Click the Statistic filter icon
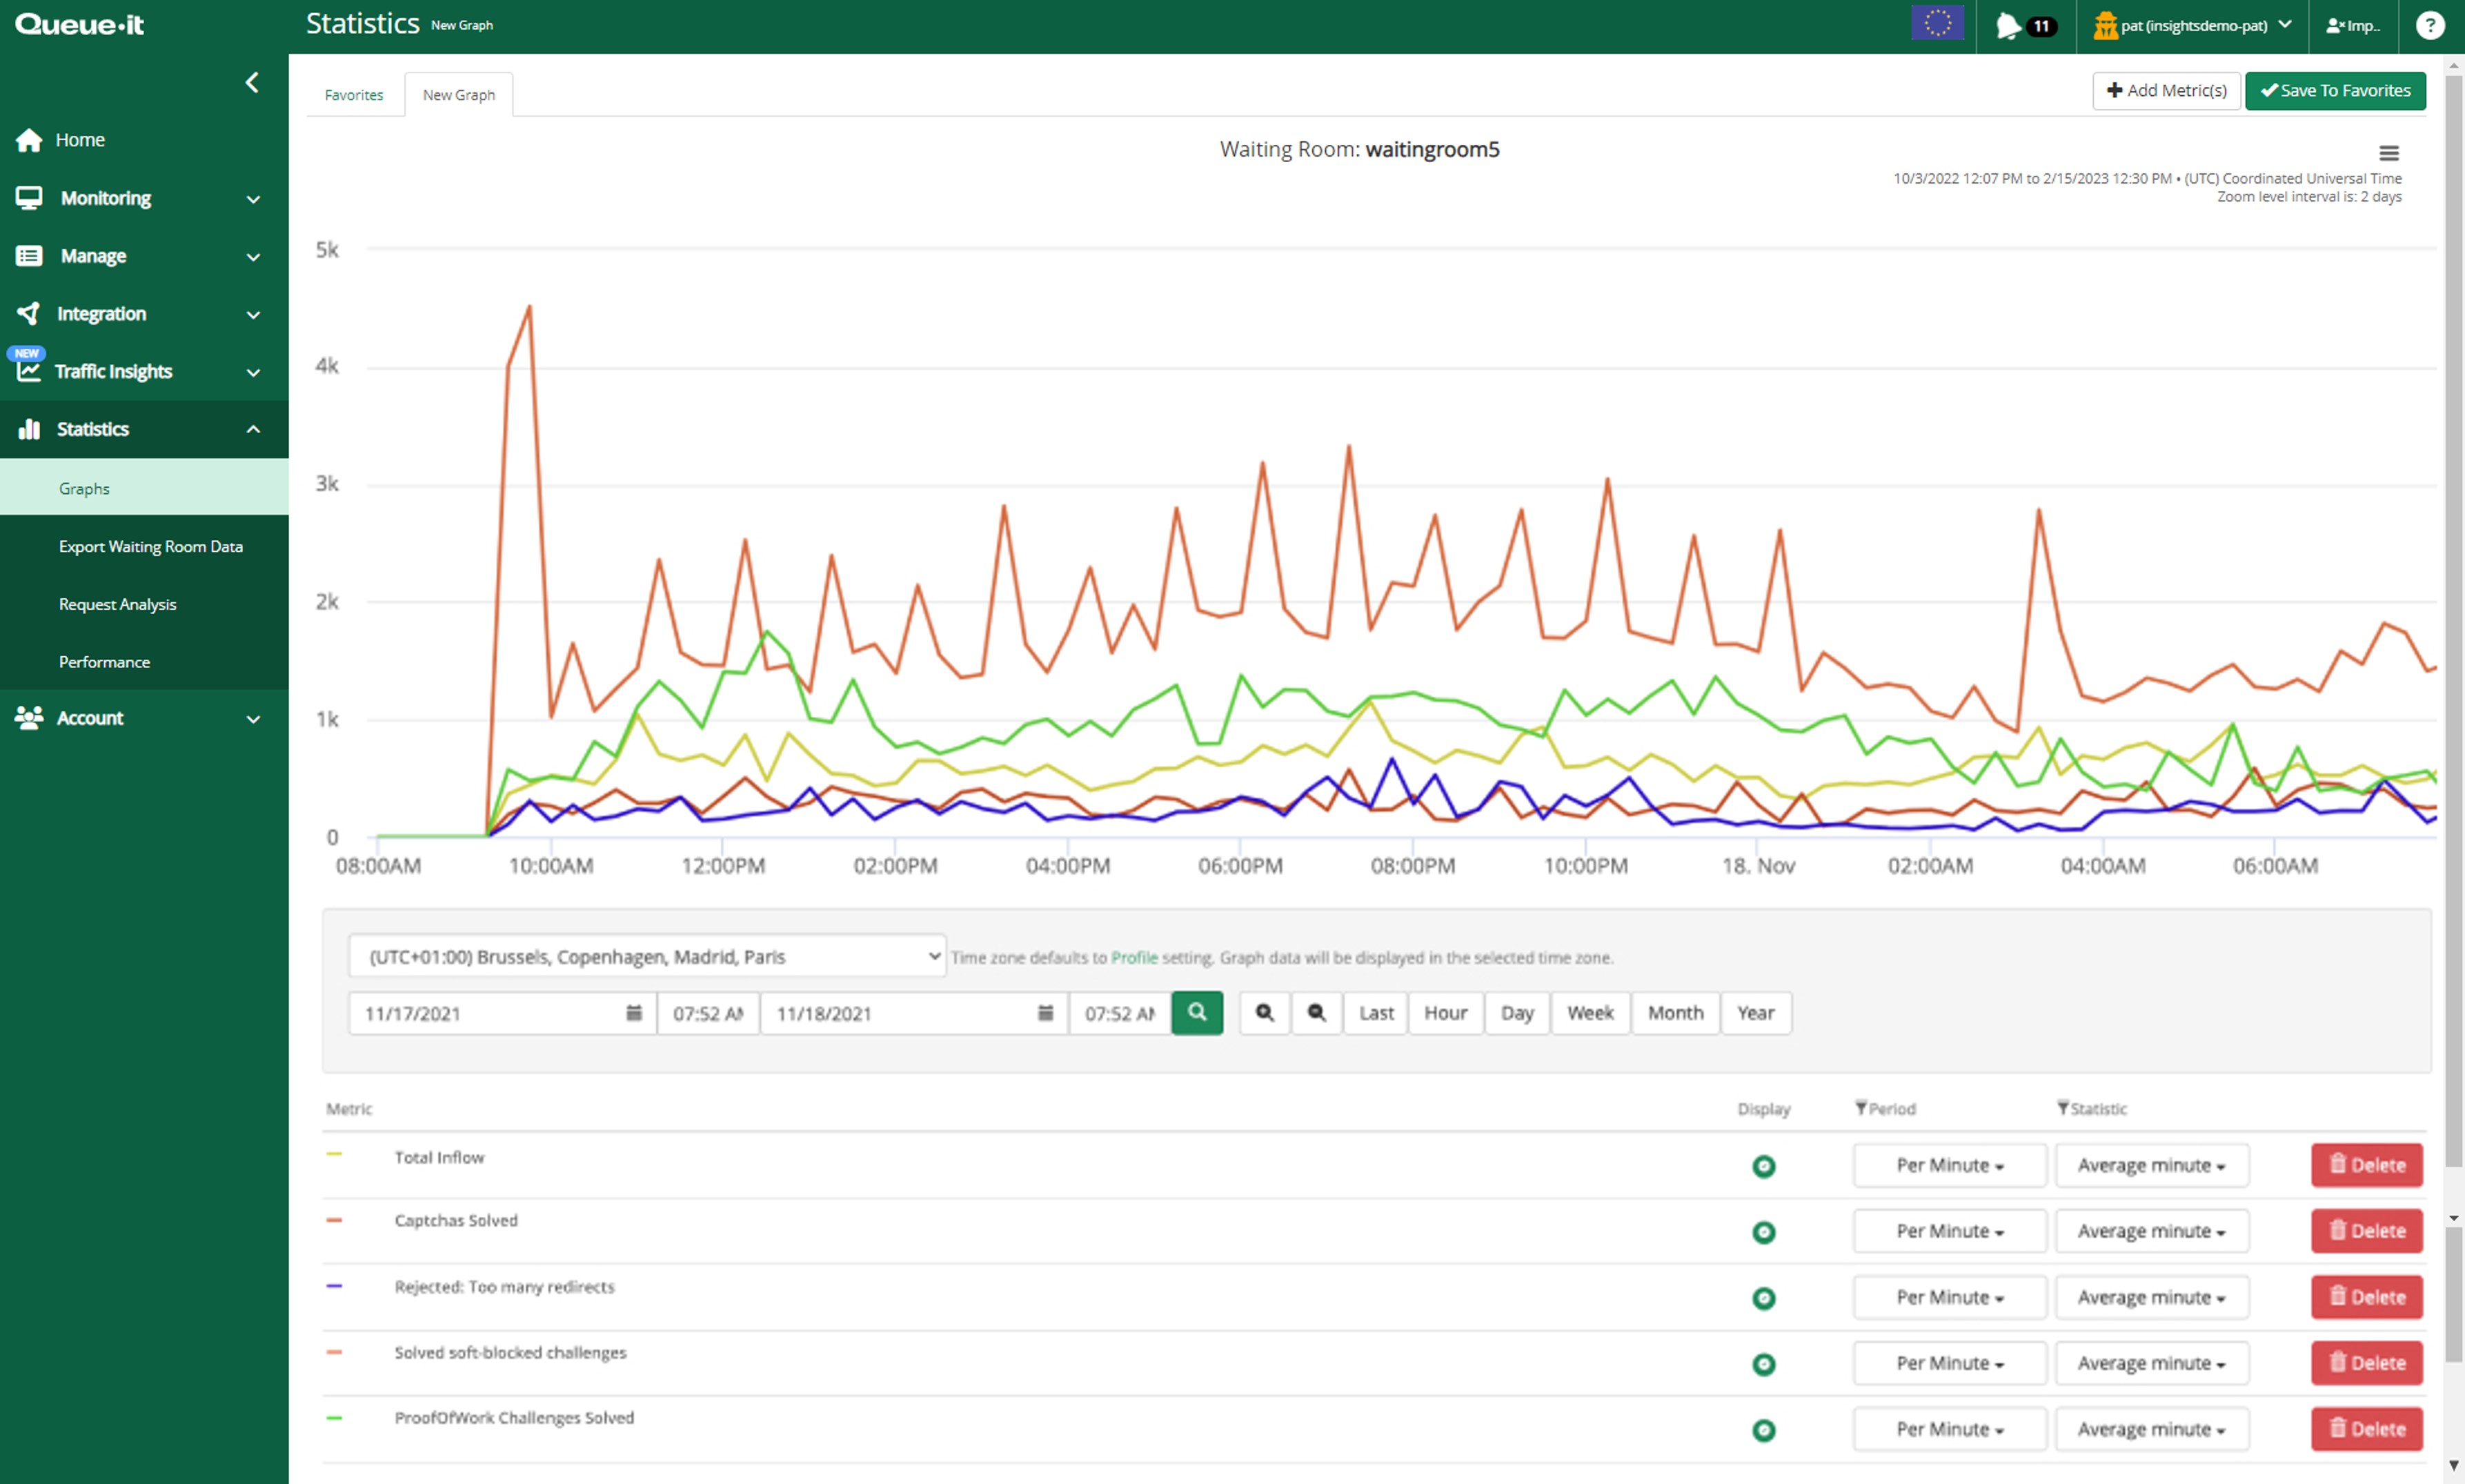 coord(2062,1108)
